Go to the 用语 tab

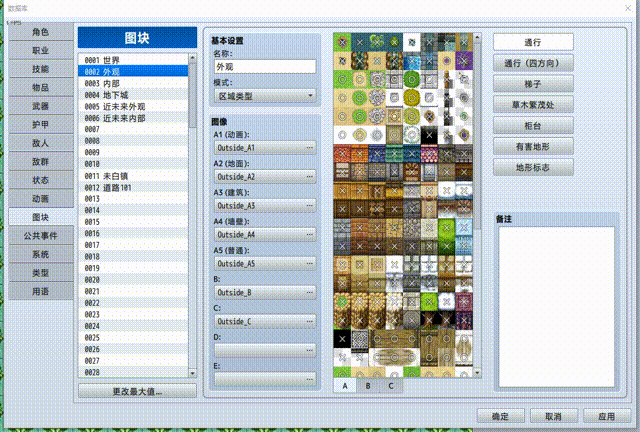[40, 292]
